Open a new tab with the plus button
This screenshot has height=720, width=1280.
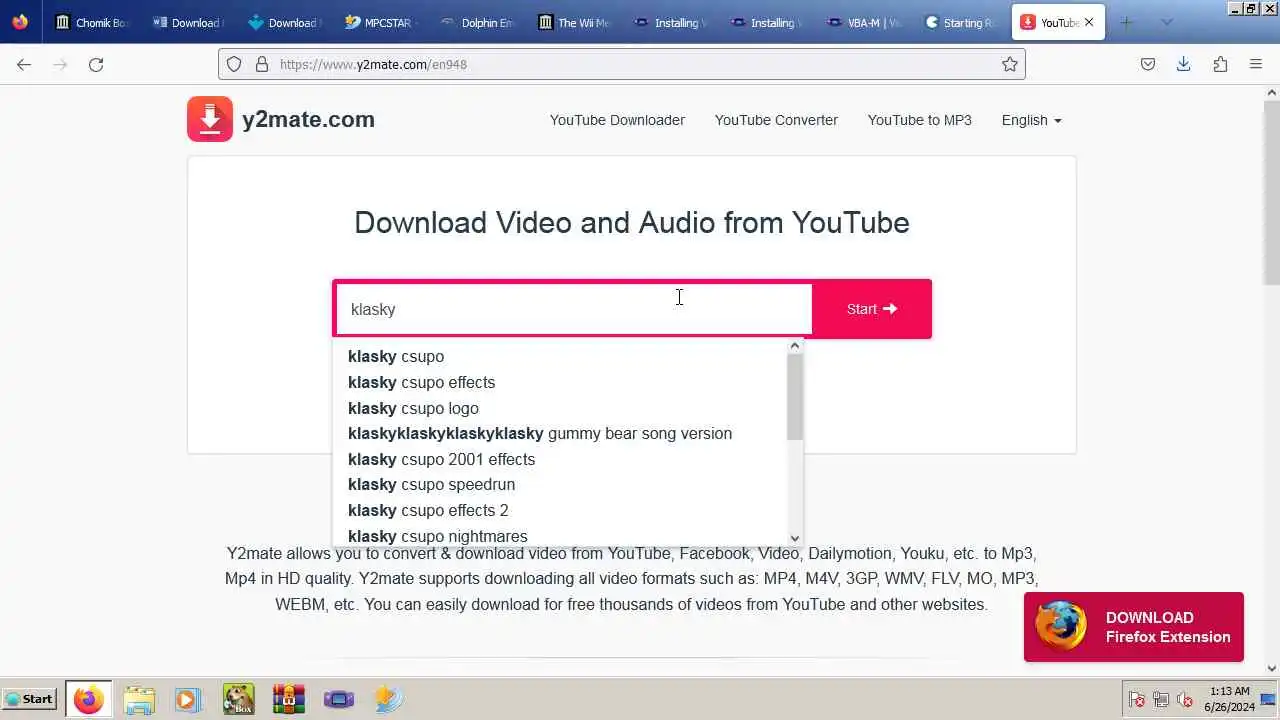[1126, 22]
